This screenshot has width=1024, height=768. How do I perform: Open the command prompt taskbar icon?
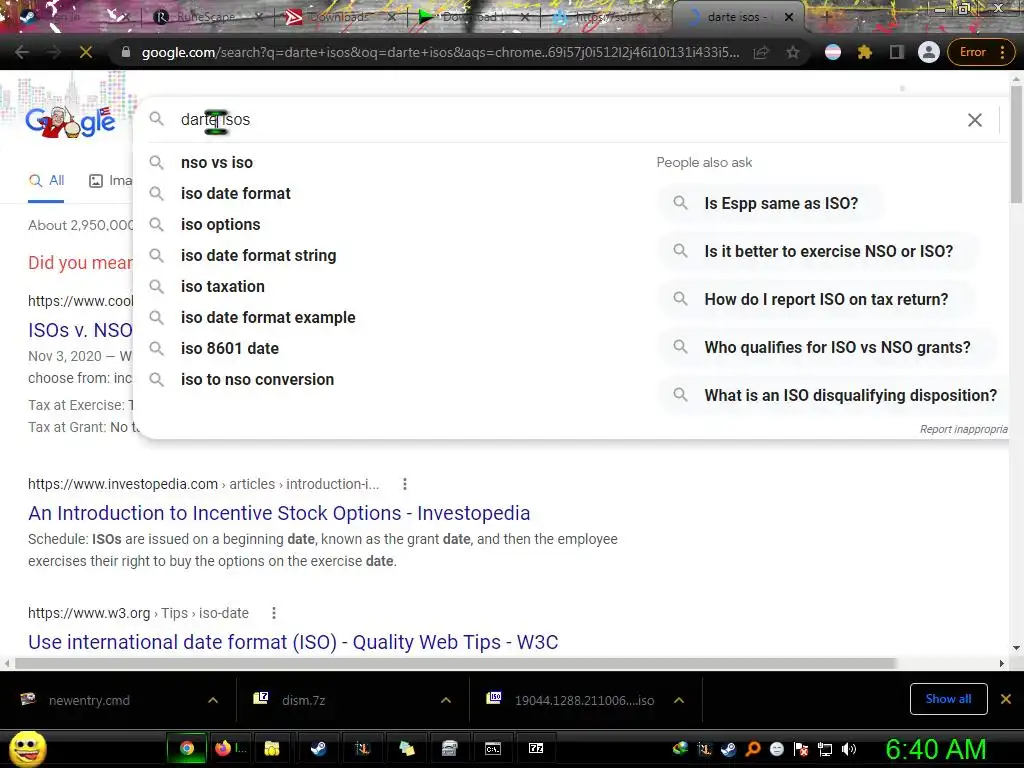[493, 748]
